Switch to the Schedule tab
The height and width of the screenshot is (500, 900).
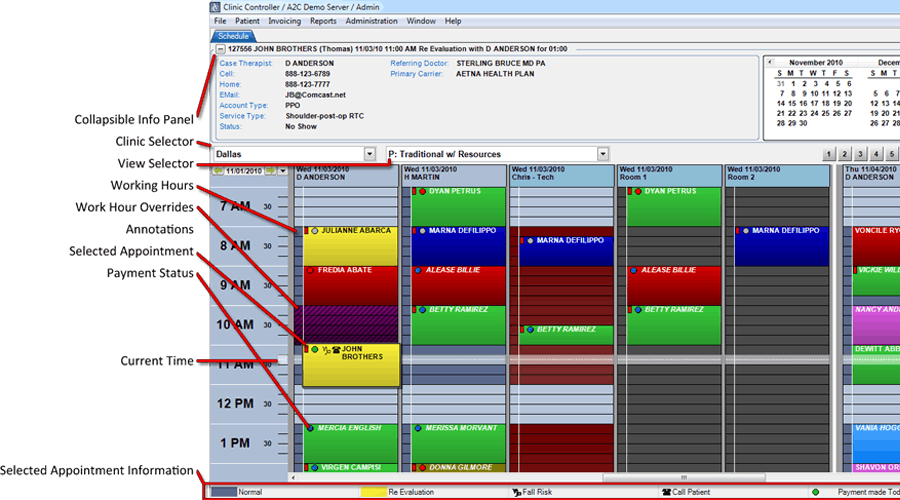pos(233,36)
